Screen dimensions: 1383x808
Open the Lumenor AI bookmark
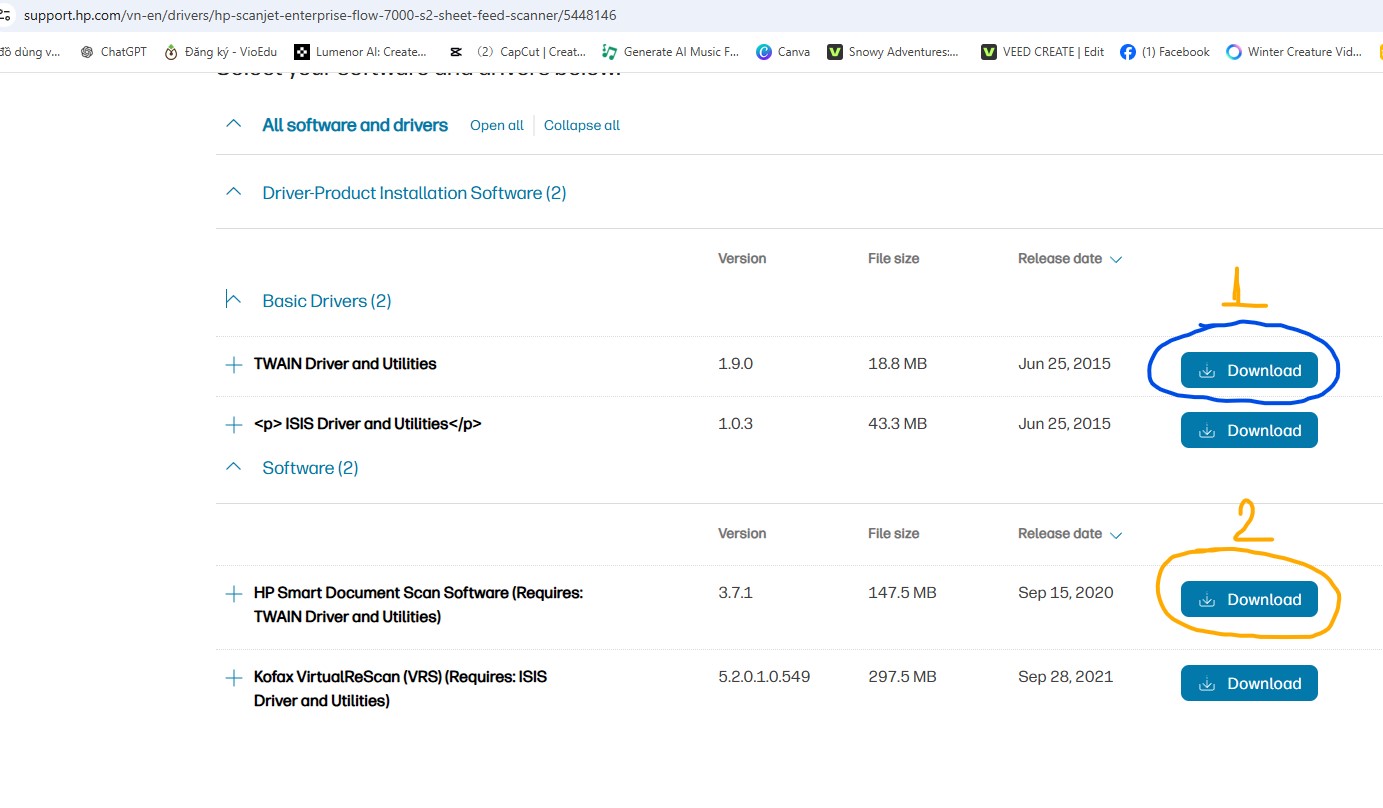pyautogui.click(x=360, y=52)
